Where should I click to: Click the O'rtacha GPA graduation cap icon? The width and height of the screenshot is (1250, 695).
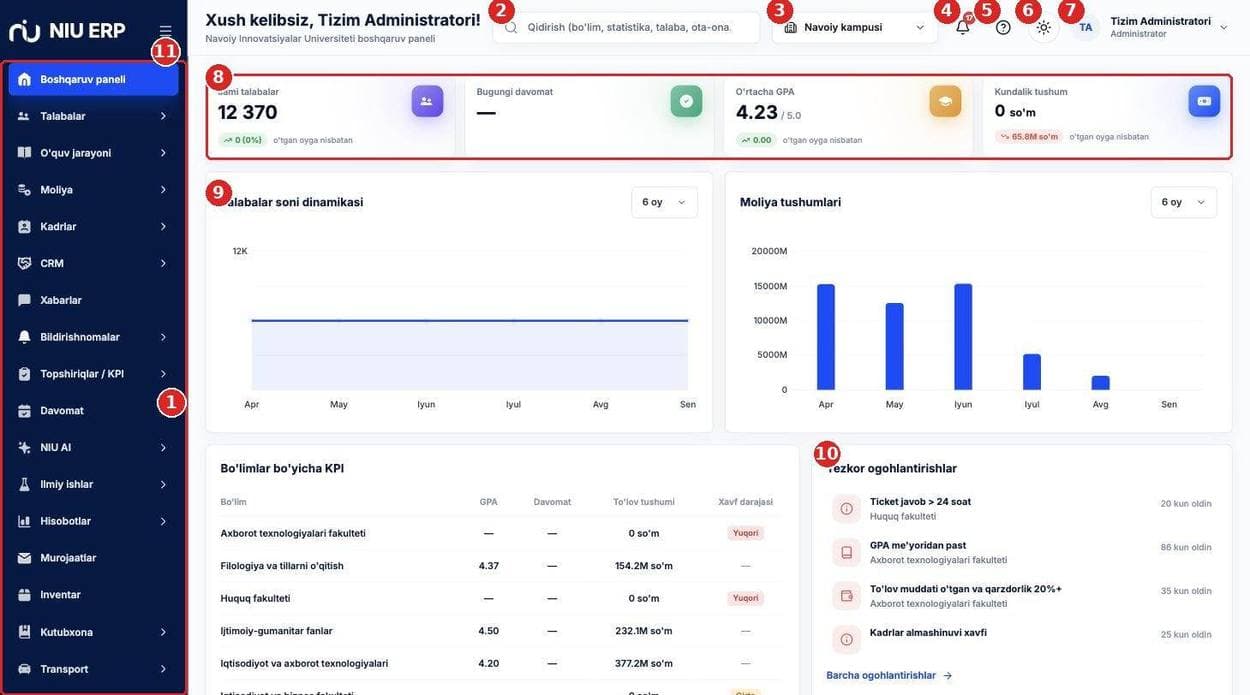click(945, 101)
